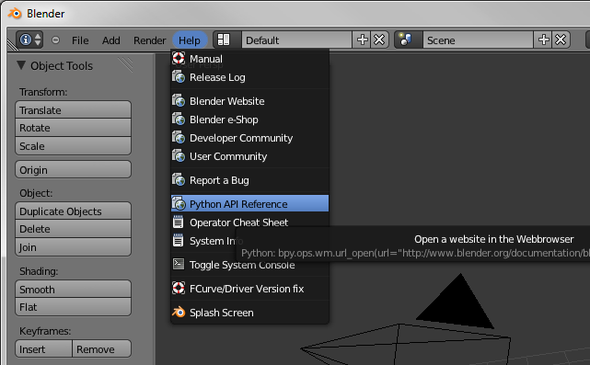Click the Blender logo in title bar
The height and width of the screenshot is (365, 590).
coord(15,14)
